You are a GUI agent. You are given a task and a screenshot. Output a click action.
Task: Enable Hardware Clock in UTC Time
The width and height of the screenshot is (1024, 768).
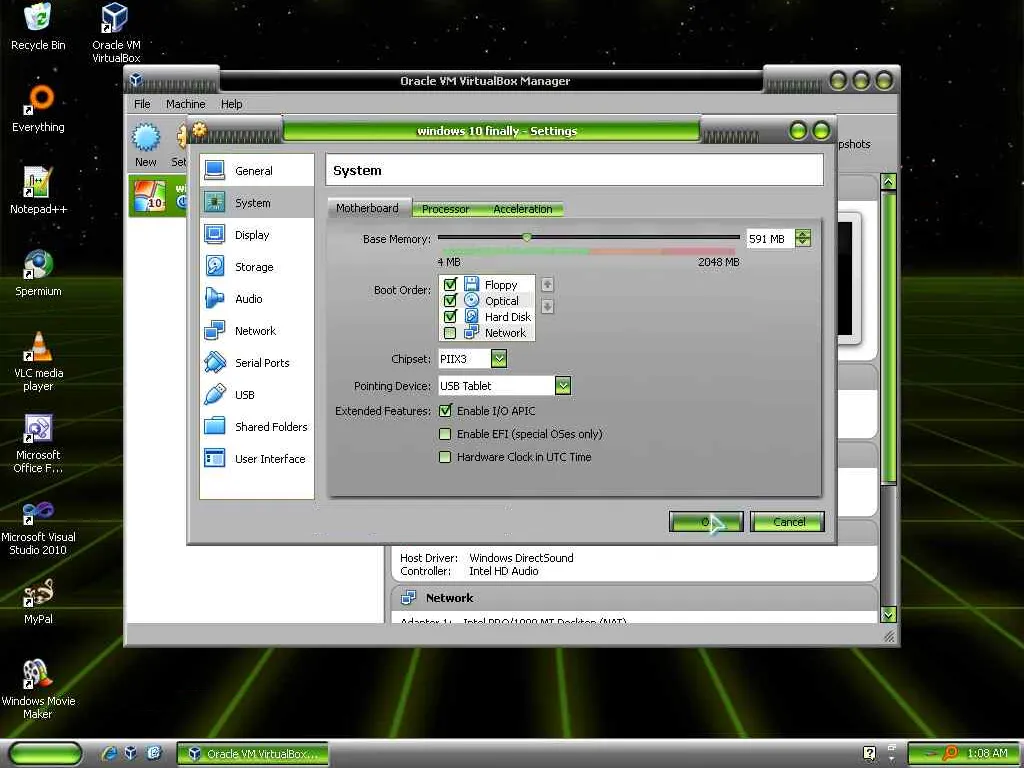click(x=445, y=456)
